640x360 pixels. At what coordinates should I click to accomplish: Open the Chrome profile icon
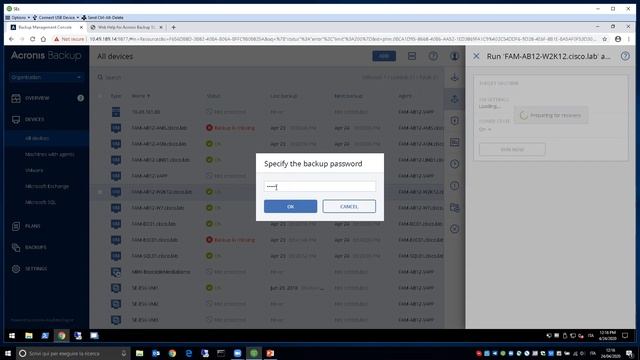(x=618, y=39)
